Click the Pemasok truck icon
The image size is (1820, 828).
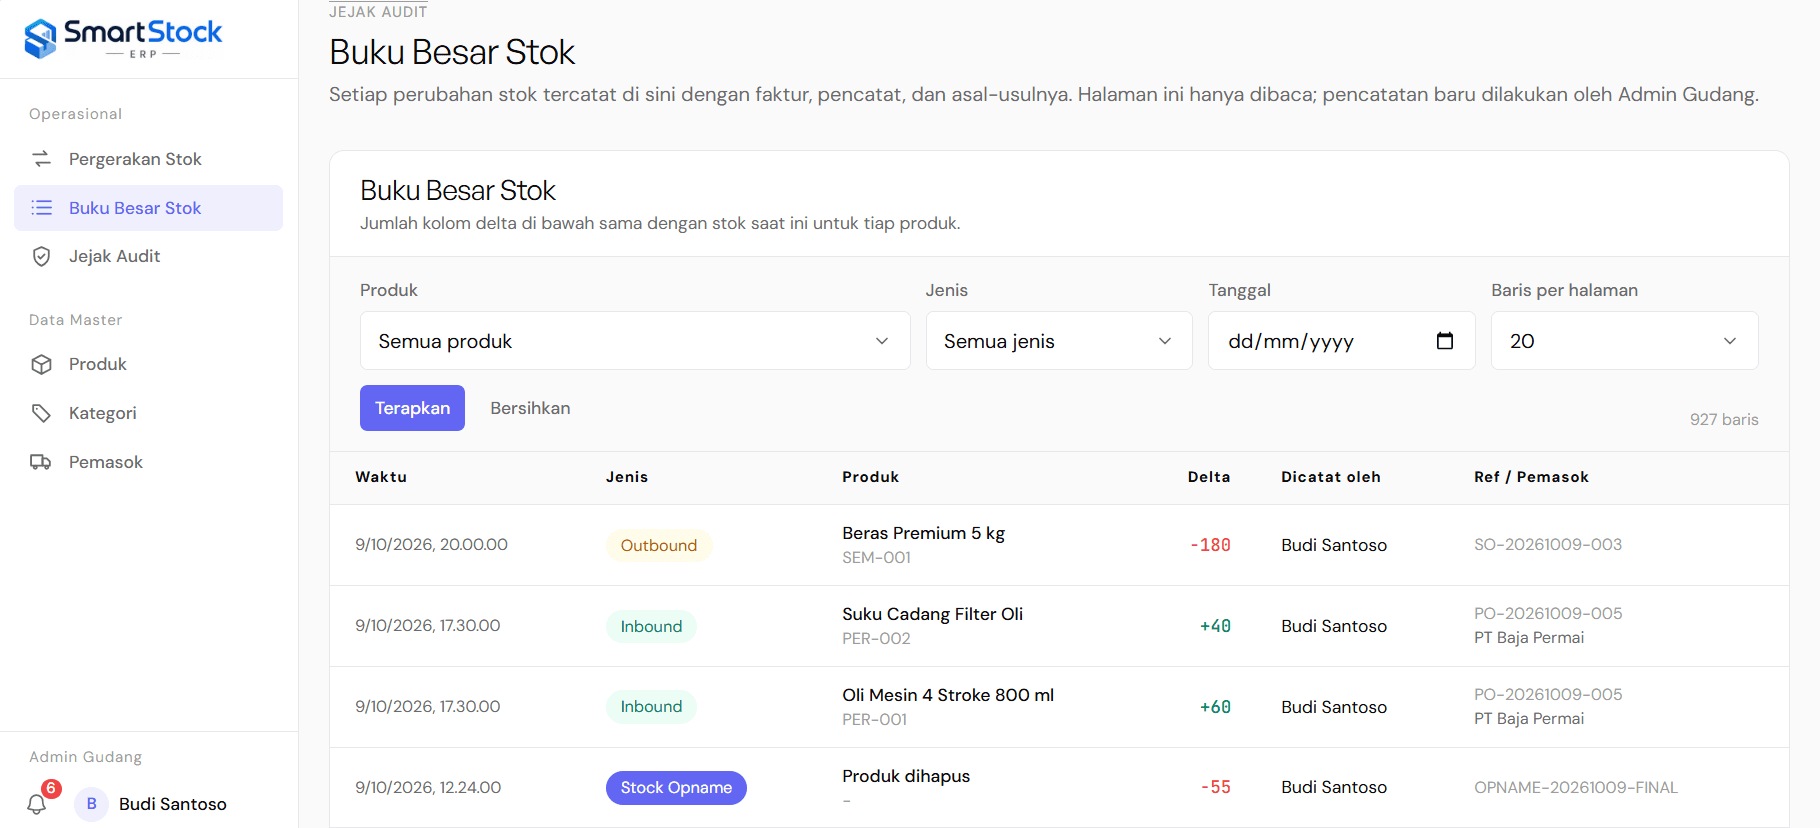tap(41, 462)
